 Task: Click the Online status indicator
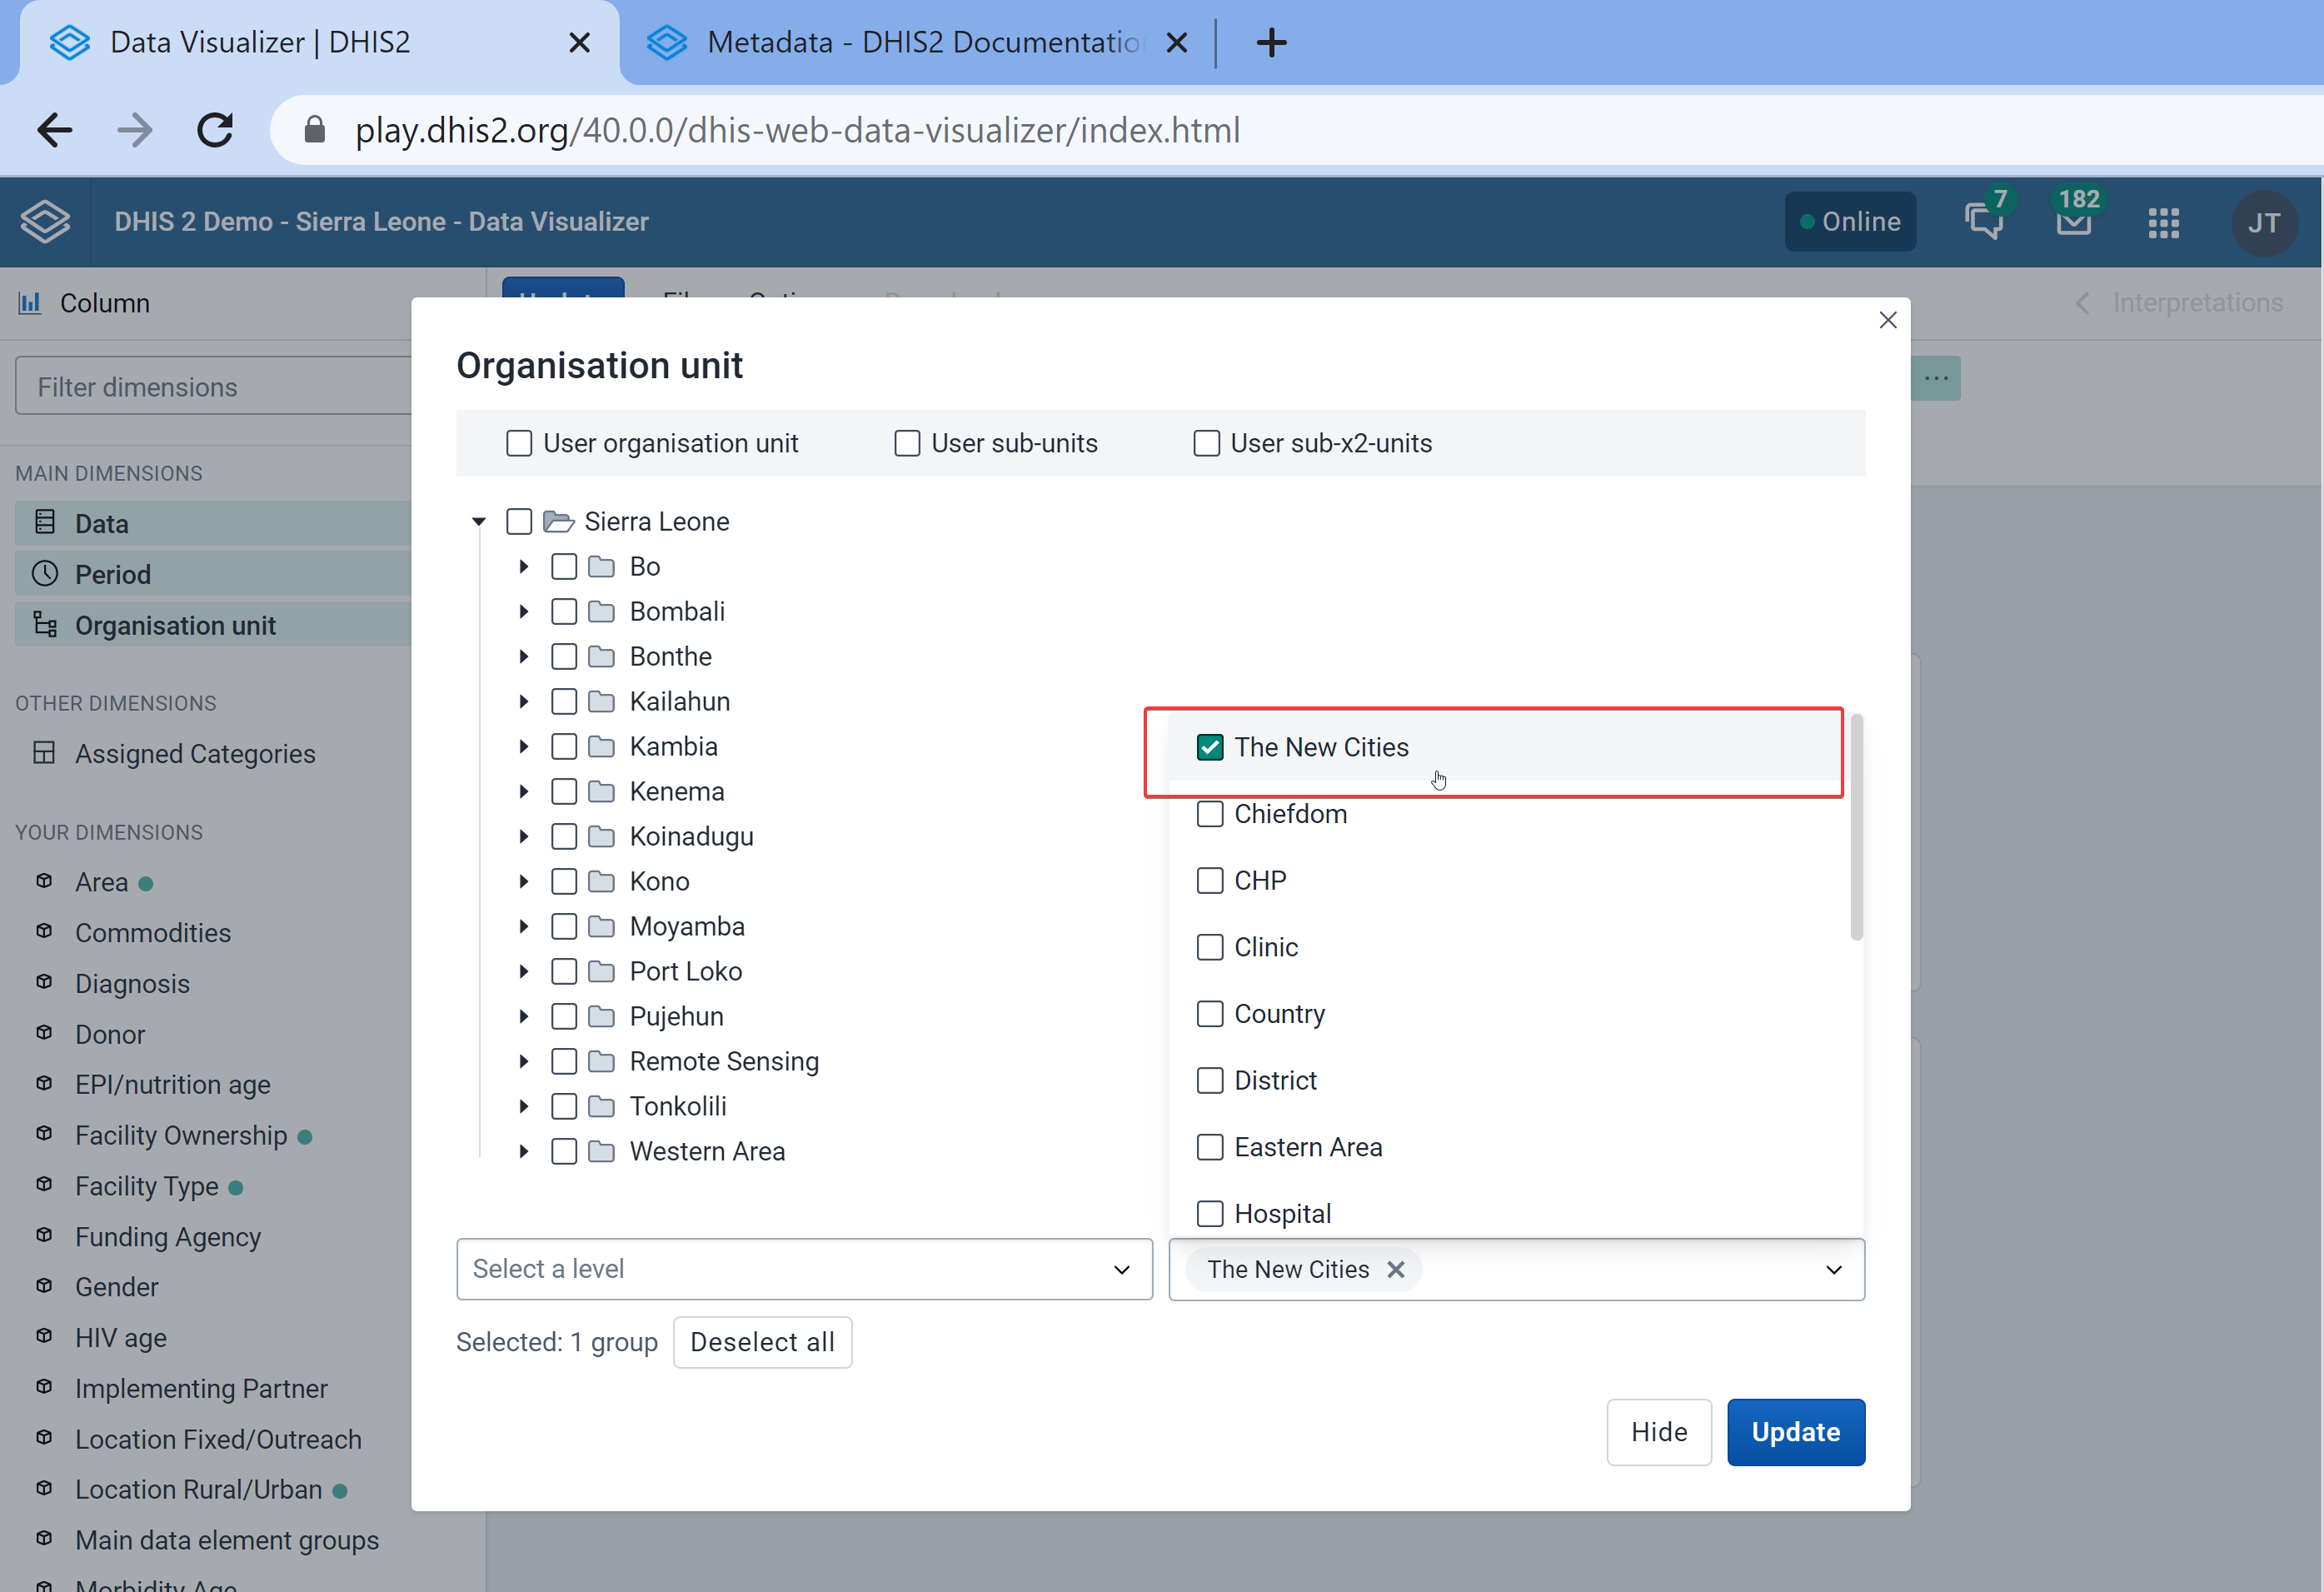tap(1850, 221)
